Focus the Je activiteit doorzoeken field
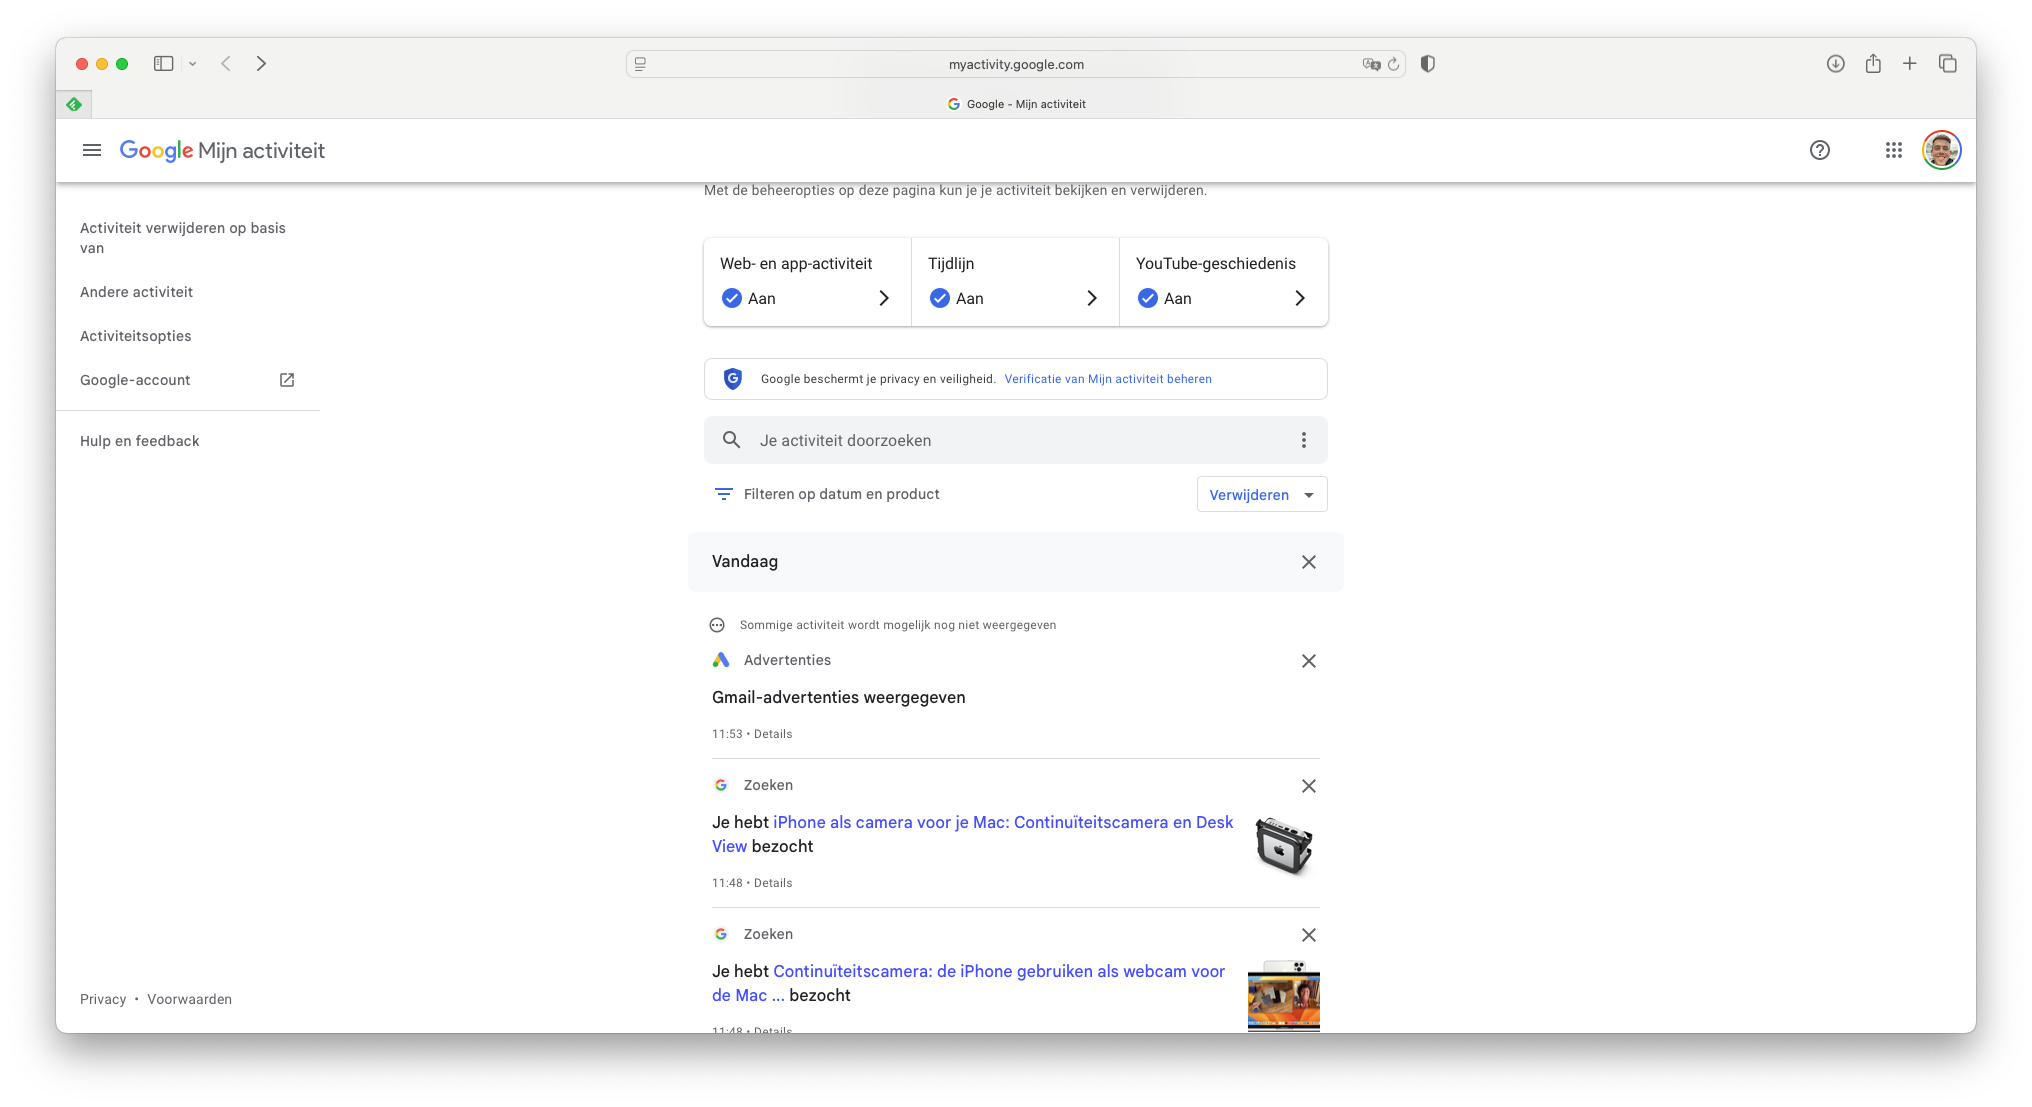The image size is (2032, 1107). [1016, 440]
